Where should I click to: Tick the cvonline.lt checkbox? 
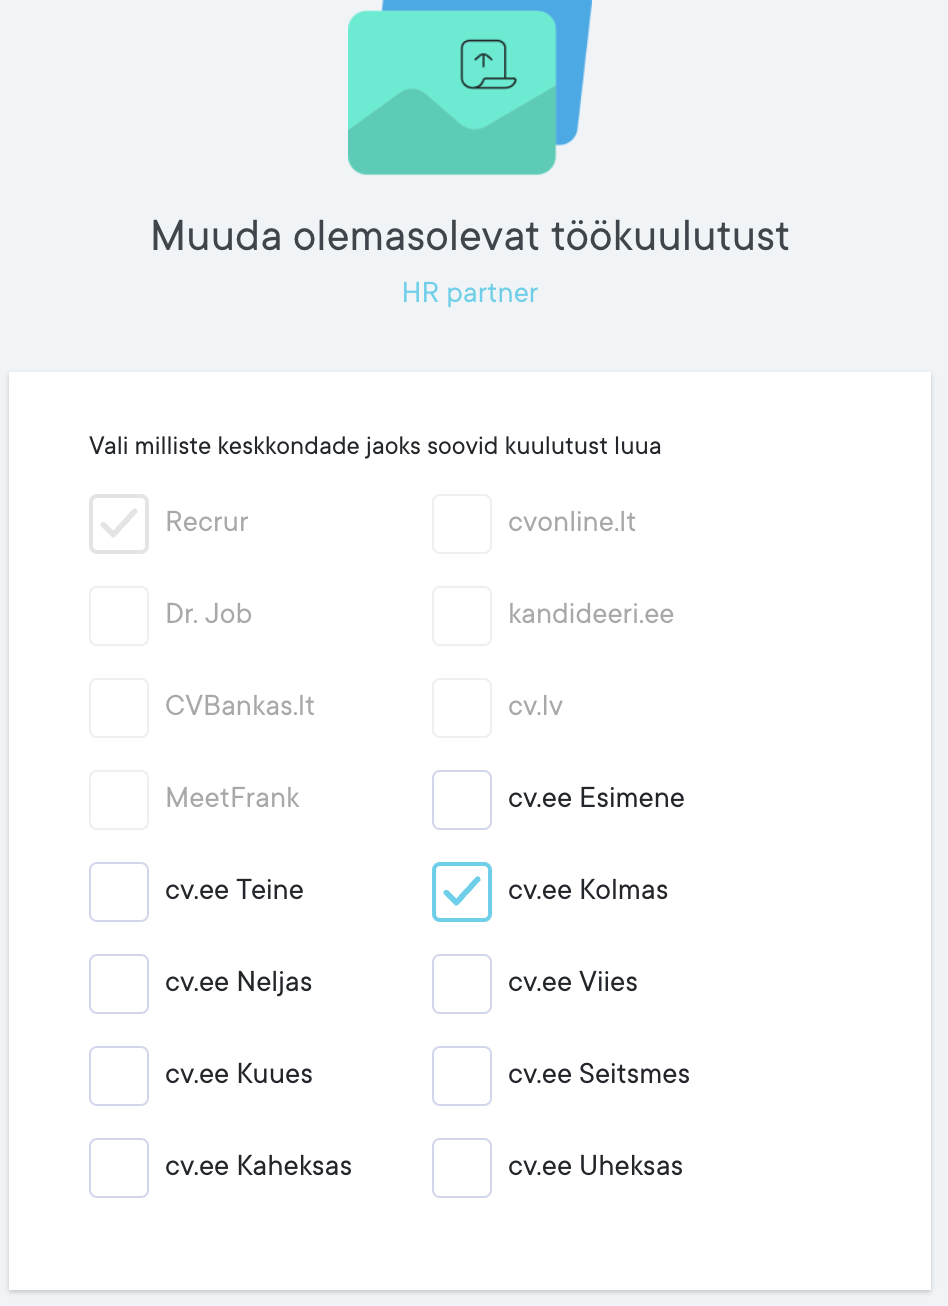(x=462, y=523)
